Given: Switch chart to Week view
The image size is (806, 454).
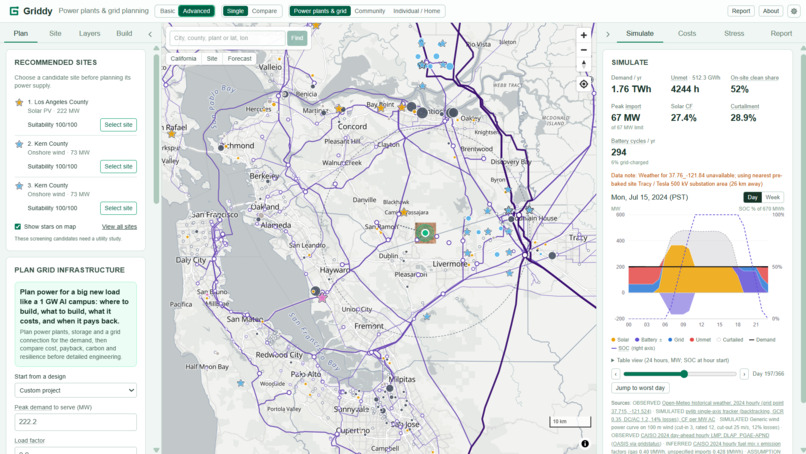Looking at the screenshot, I should click(x=773, y=197).
